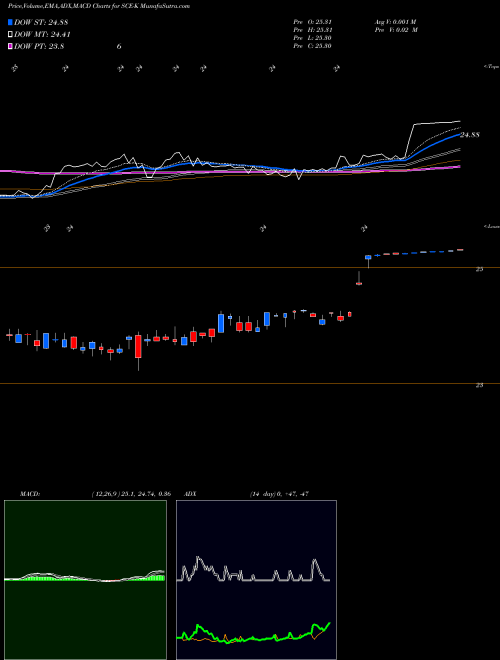Open the dark blue ADX indicator panel
This screenshot has height=660, width=500.
coord(256,580)
